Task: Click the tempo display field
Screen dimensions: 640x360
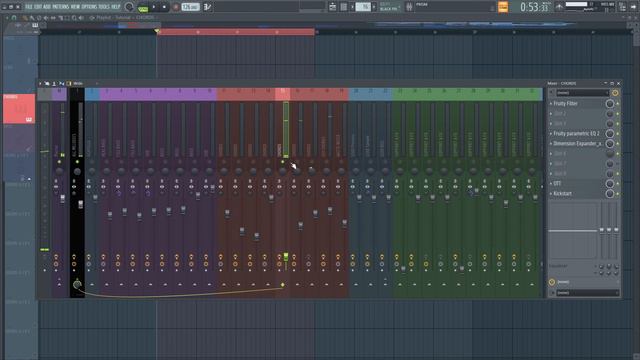Action: pyautogui.click(x=191, y=7)
